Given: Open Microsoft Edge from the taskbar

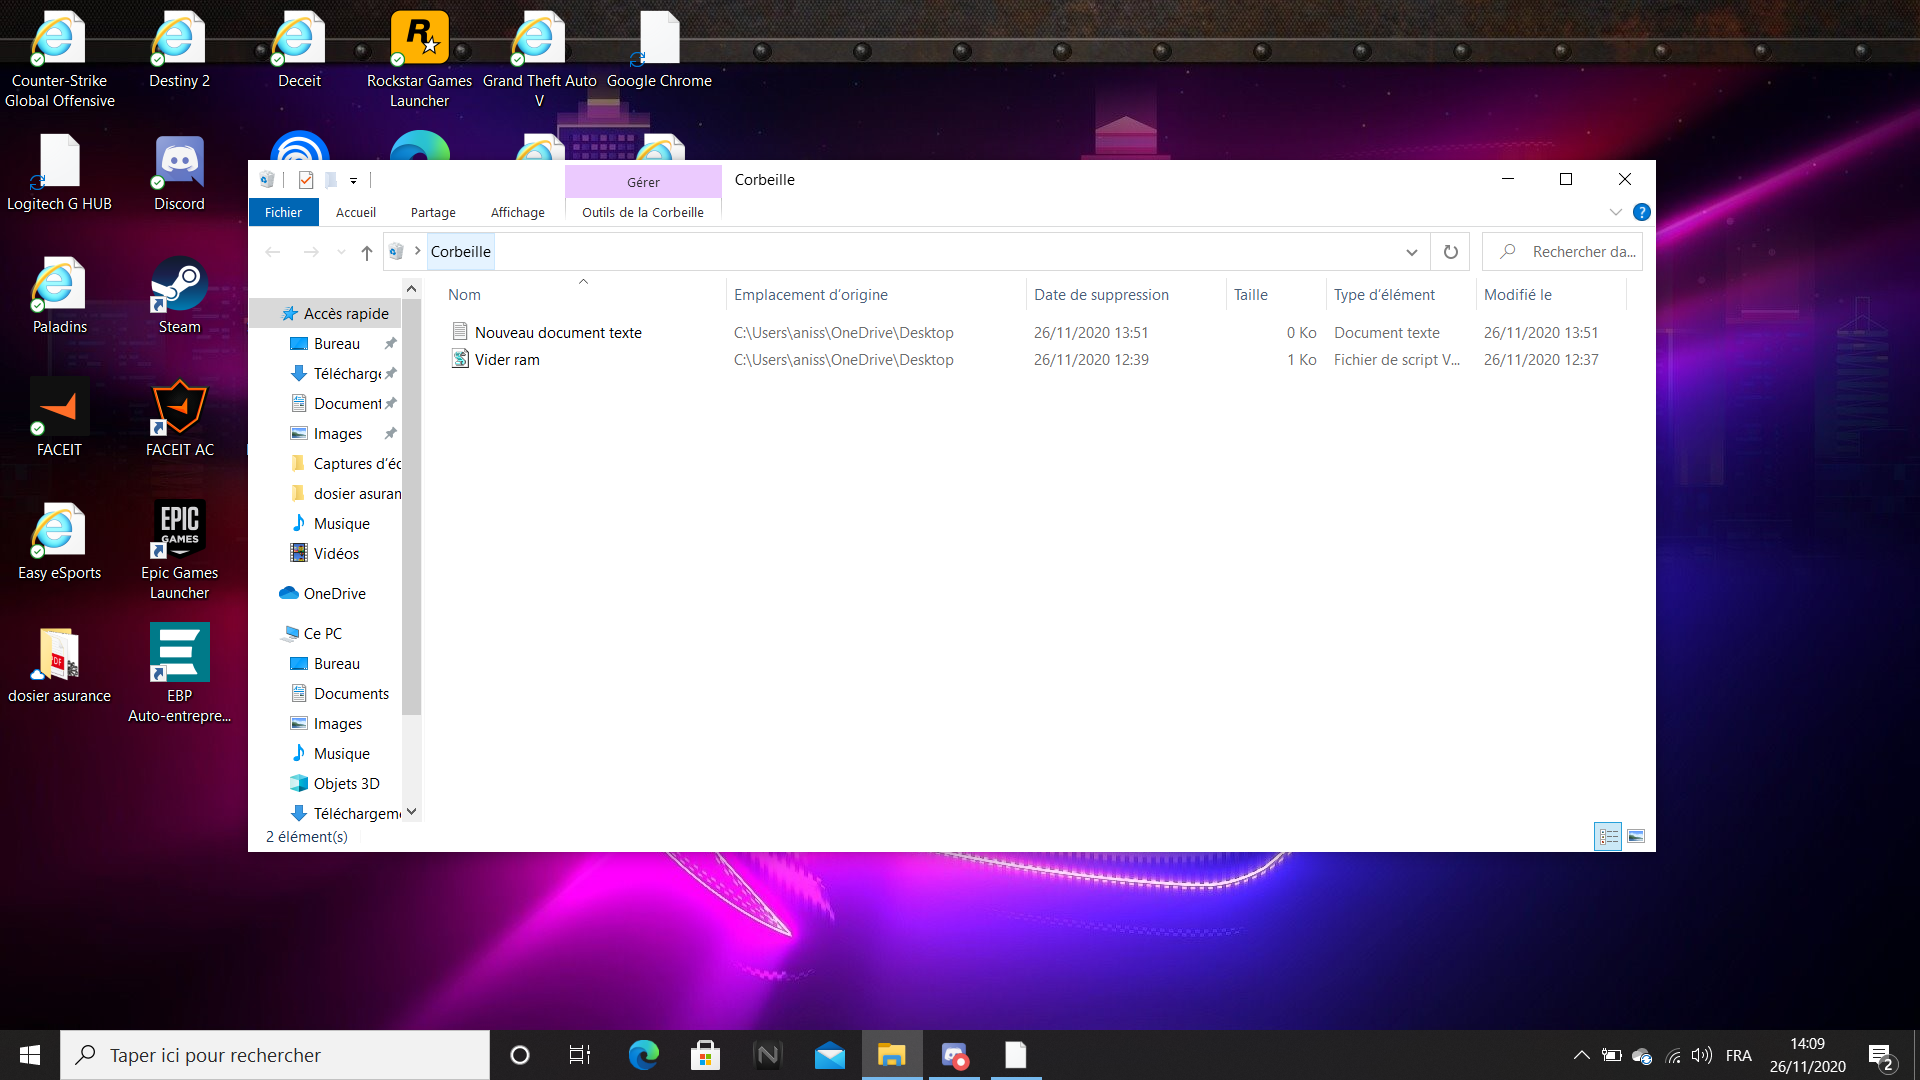Looking at the screenshot, I should (x=643, y=1055).
